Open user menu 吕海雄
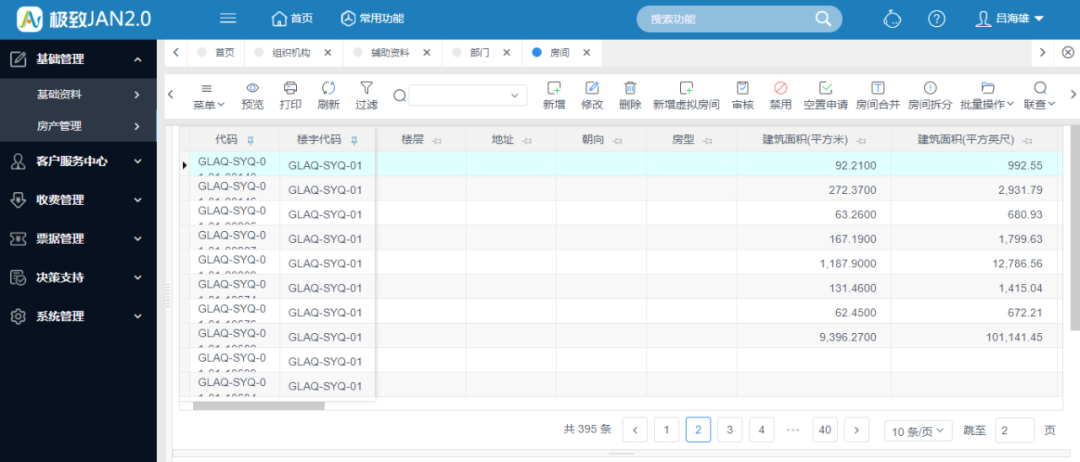This screenshot has width=1080, height=462. [1010, 19]
